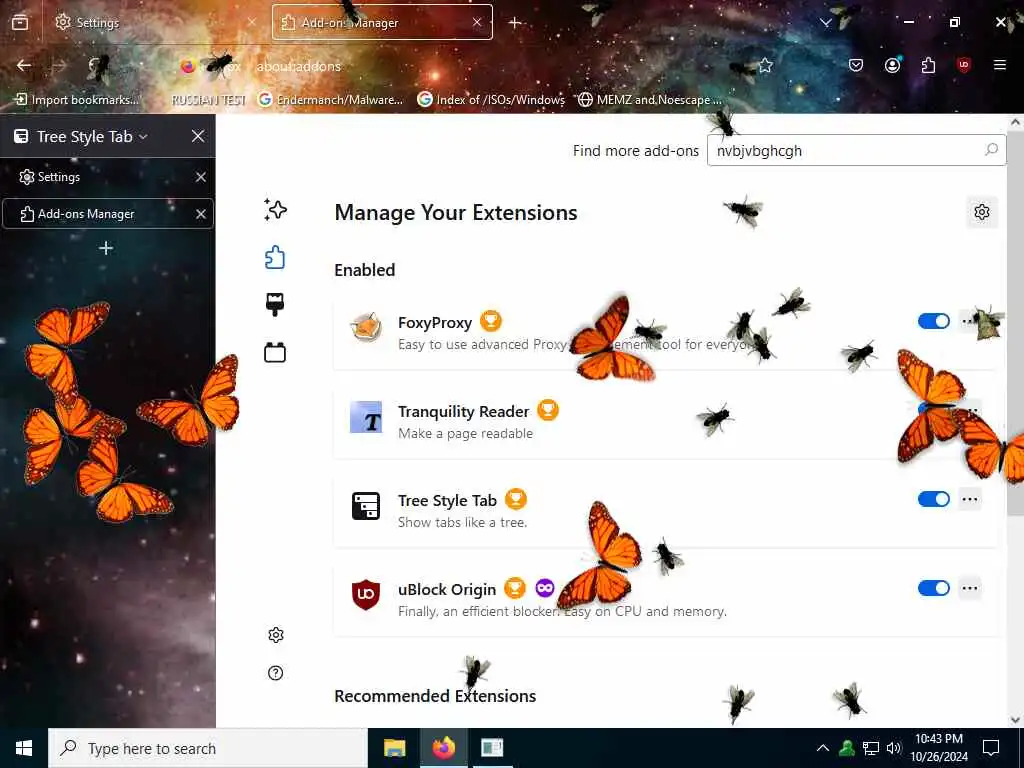The height and width of the screenshot is (768, 1024).
Task: Open the Import bookmarks bookmark
Action: pyautogui.click(x=77, y=99)
